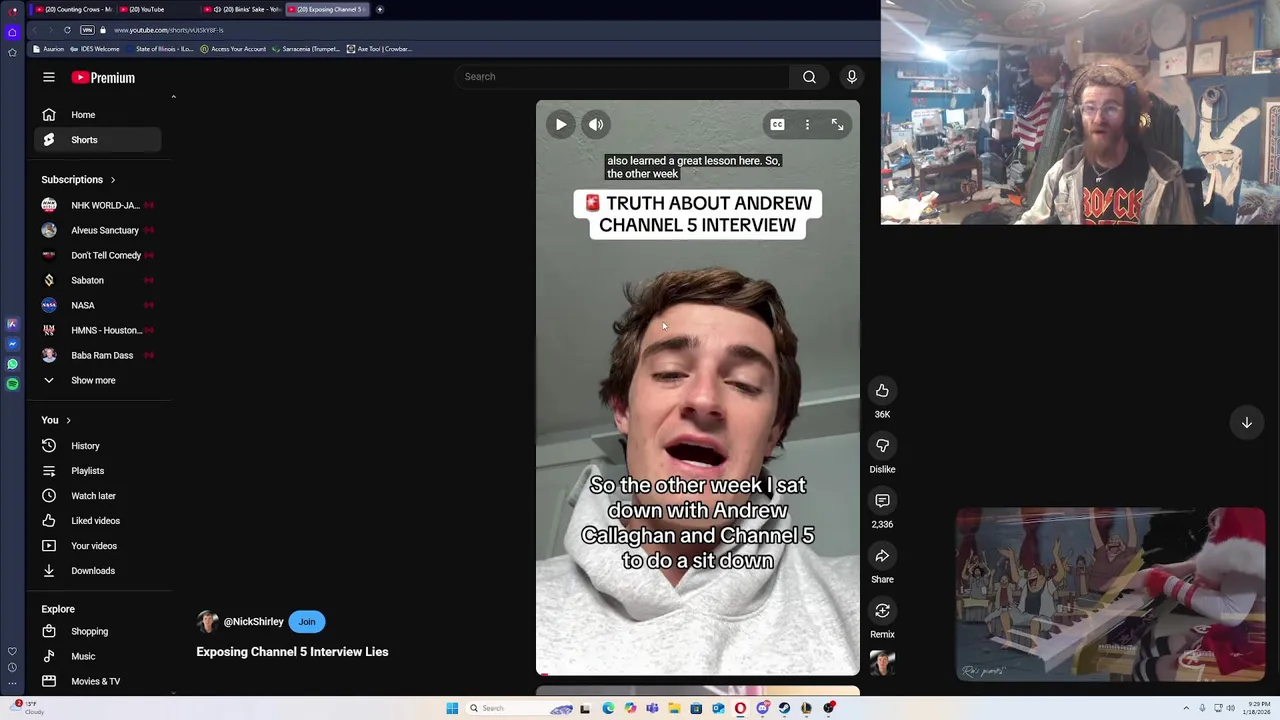Expand the Subscriptions section chevron
This screenshot has width=1280, height=720.
[112, 180]
